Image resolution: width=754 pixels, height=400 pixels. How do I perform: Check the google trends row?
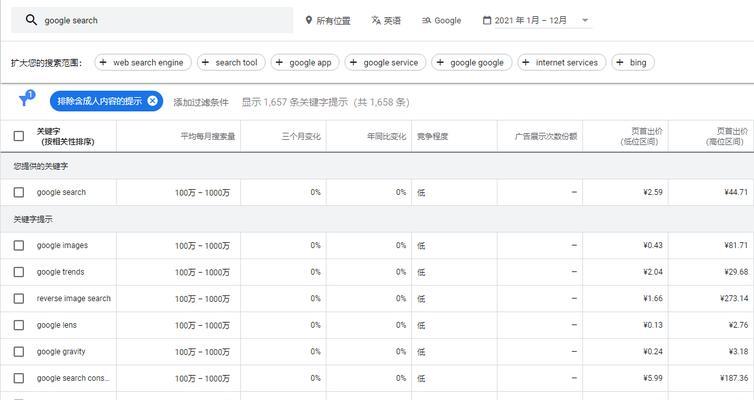click(19, 272)
